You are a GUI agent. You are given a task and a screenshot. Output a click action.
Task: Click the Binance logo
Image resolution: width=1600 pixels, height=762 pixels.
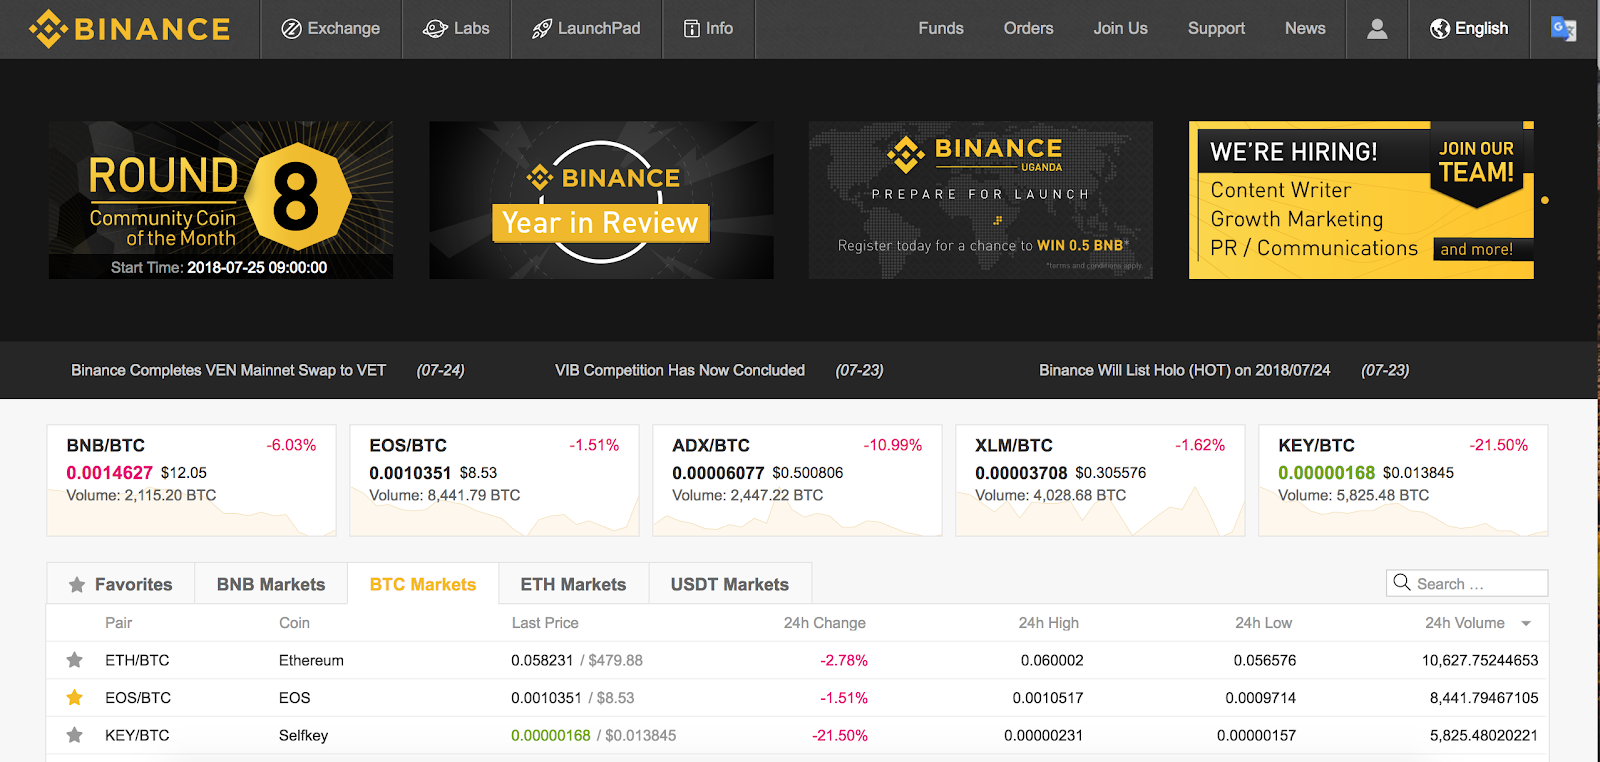(130, 29)
